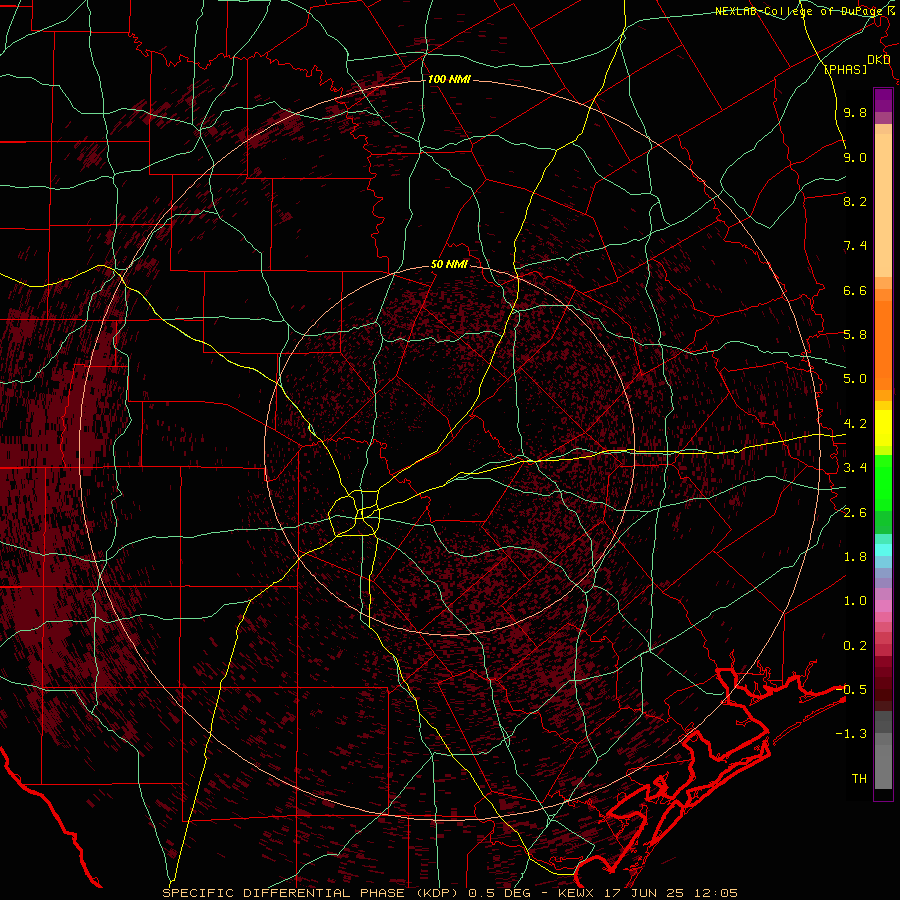Pick the pink segment of the color bar

tap(883, 606)
